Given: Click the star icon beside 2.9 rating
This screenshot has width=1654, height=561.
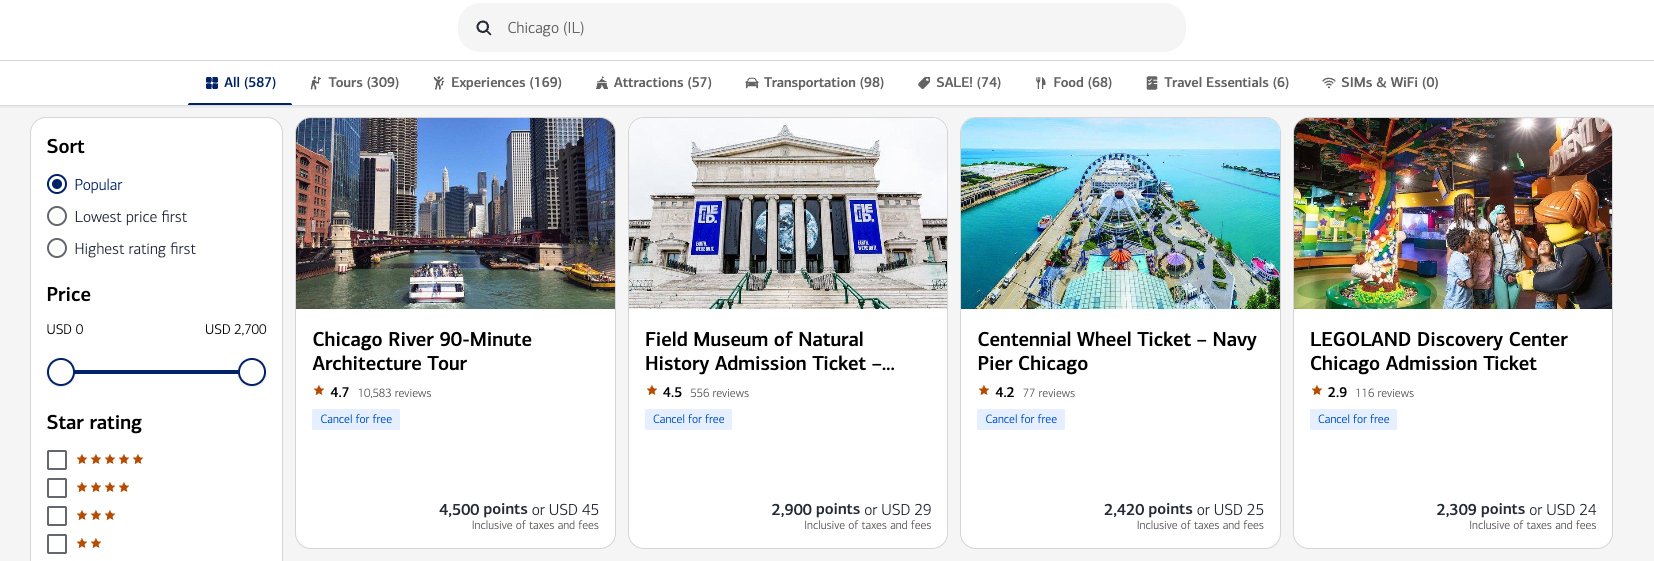Looking at the screenshot, I should (x=1317, y=391).
